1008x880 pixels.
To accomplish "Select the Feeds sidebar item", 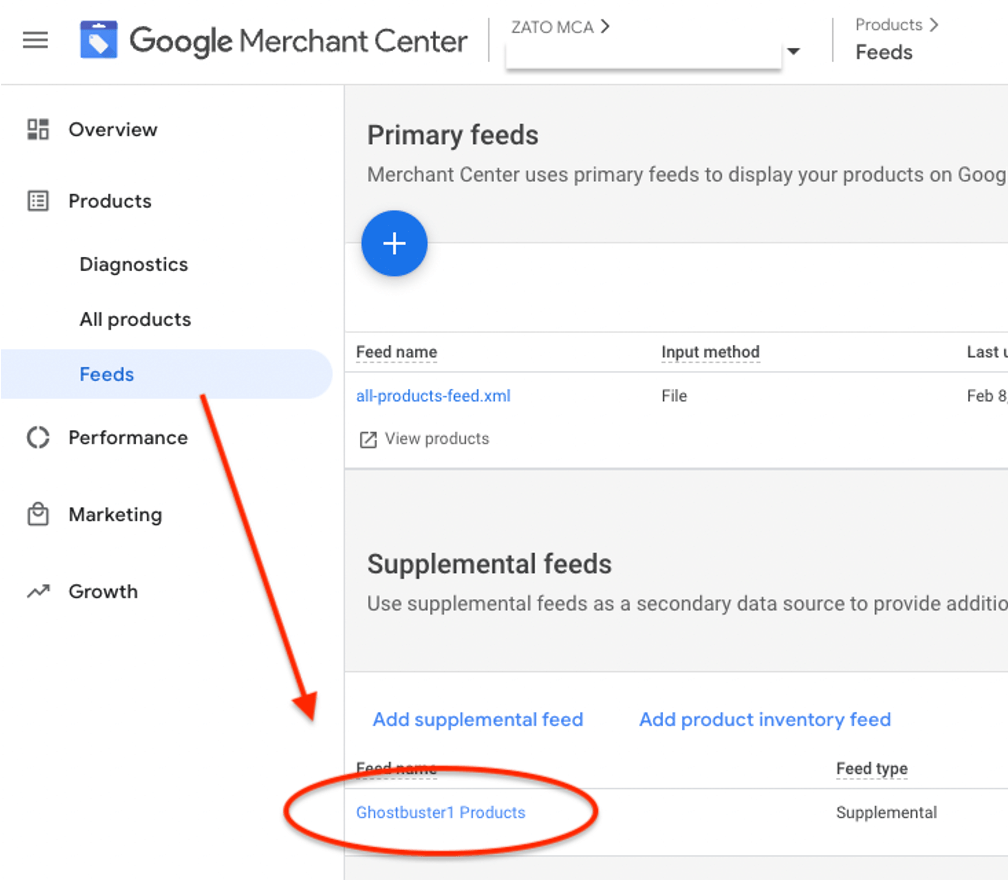I will 166,374.
